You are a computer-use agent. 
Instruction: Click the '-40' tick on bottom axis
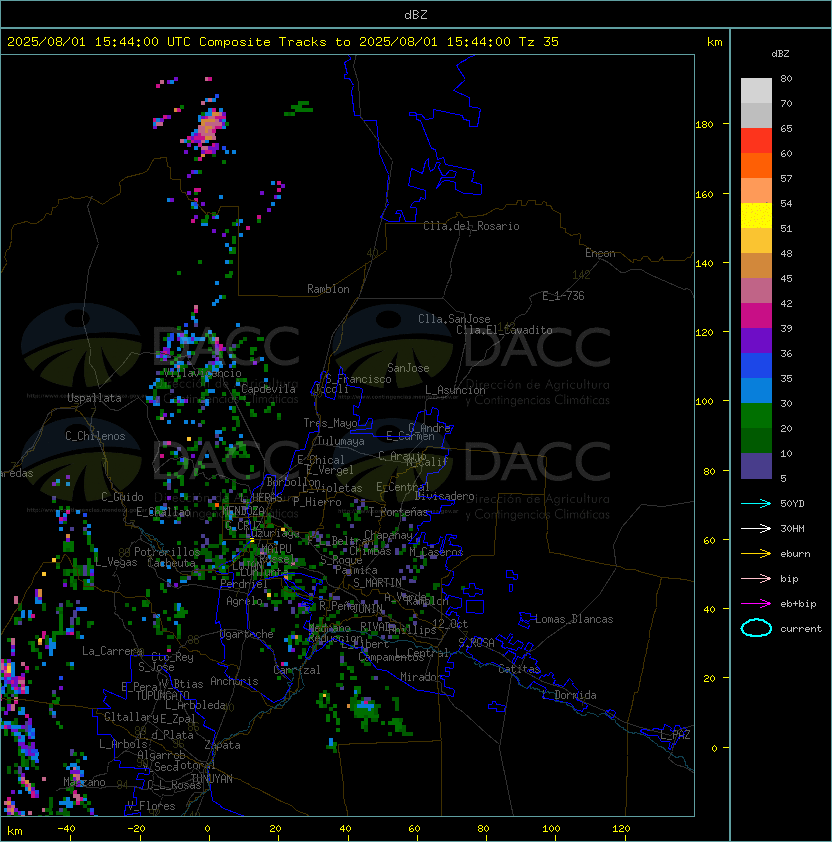pyautogui.click(x=66, y=829)
